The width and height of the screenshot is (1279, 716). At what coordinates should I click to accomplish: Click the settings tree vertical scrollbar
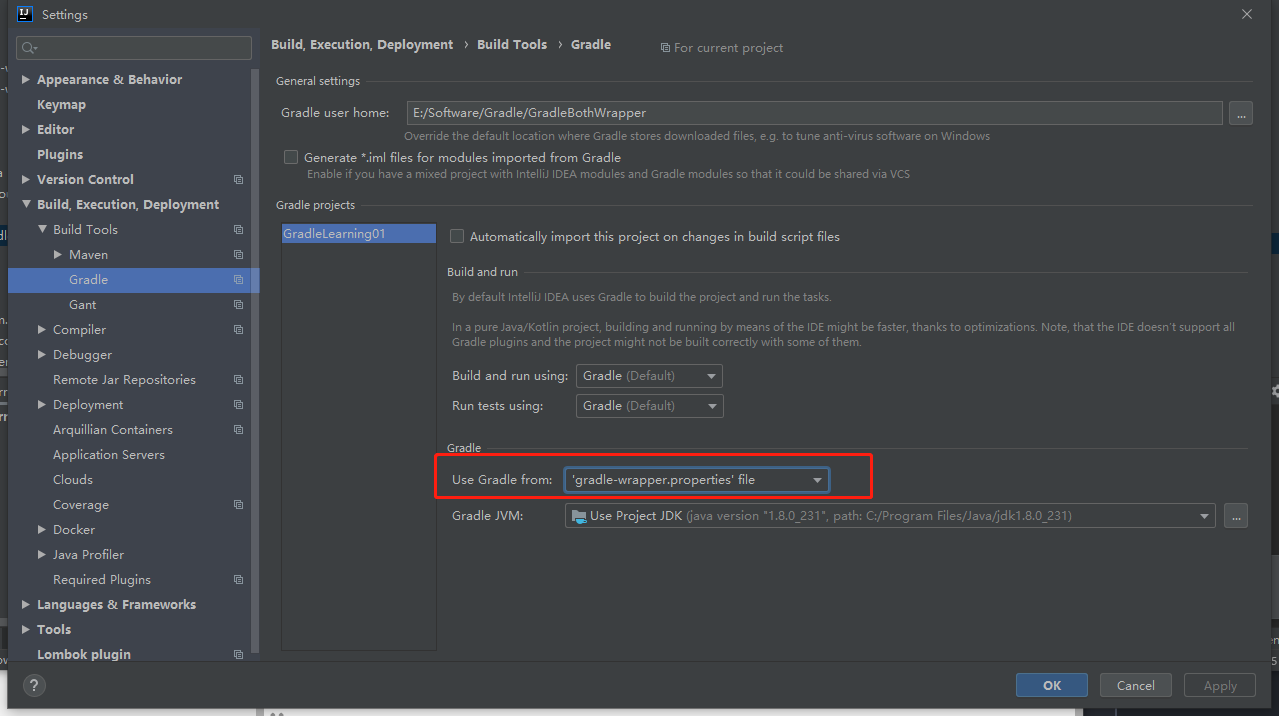point(256,360)
